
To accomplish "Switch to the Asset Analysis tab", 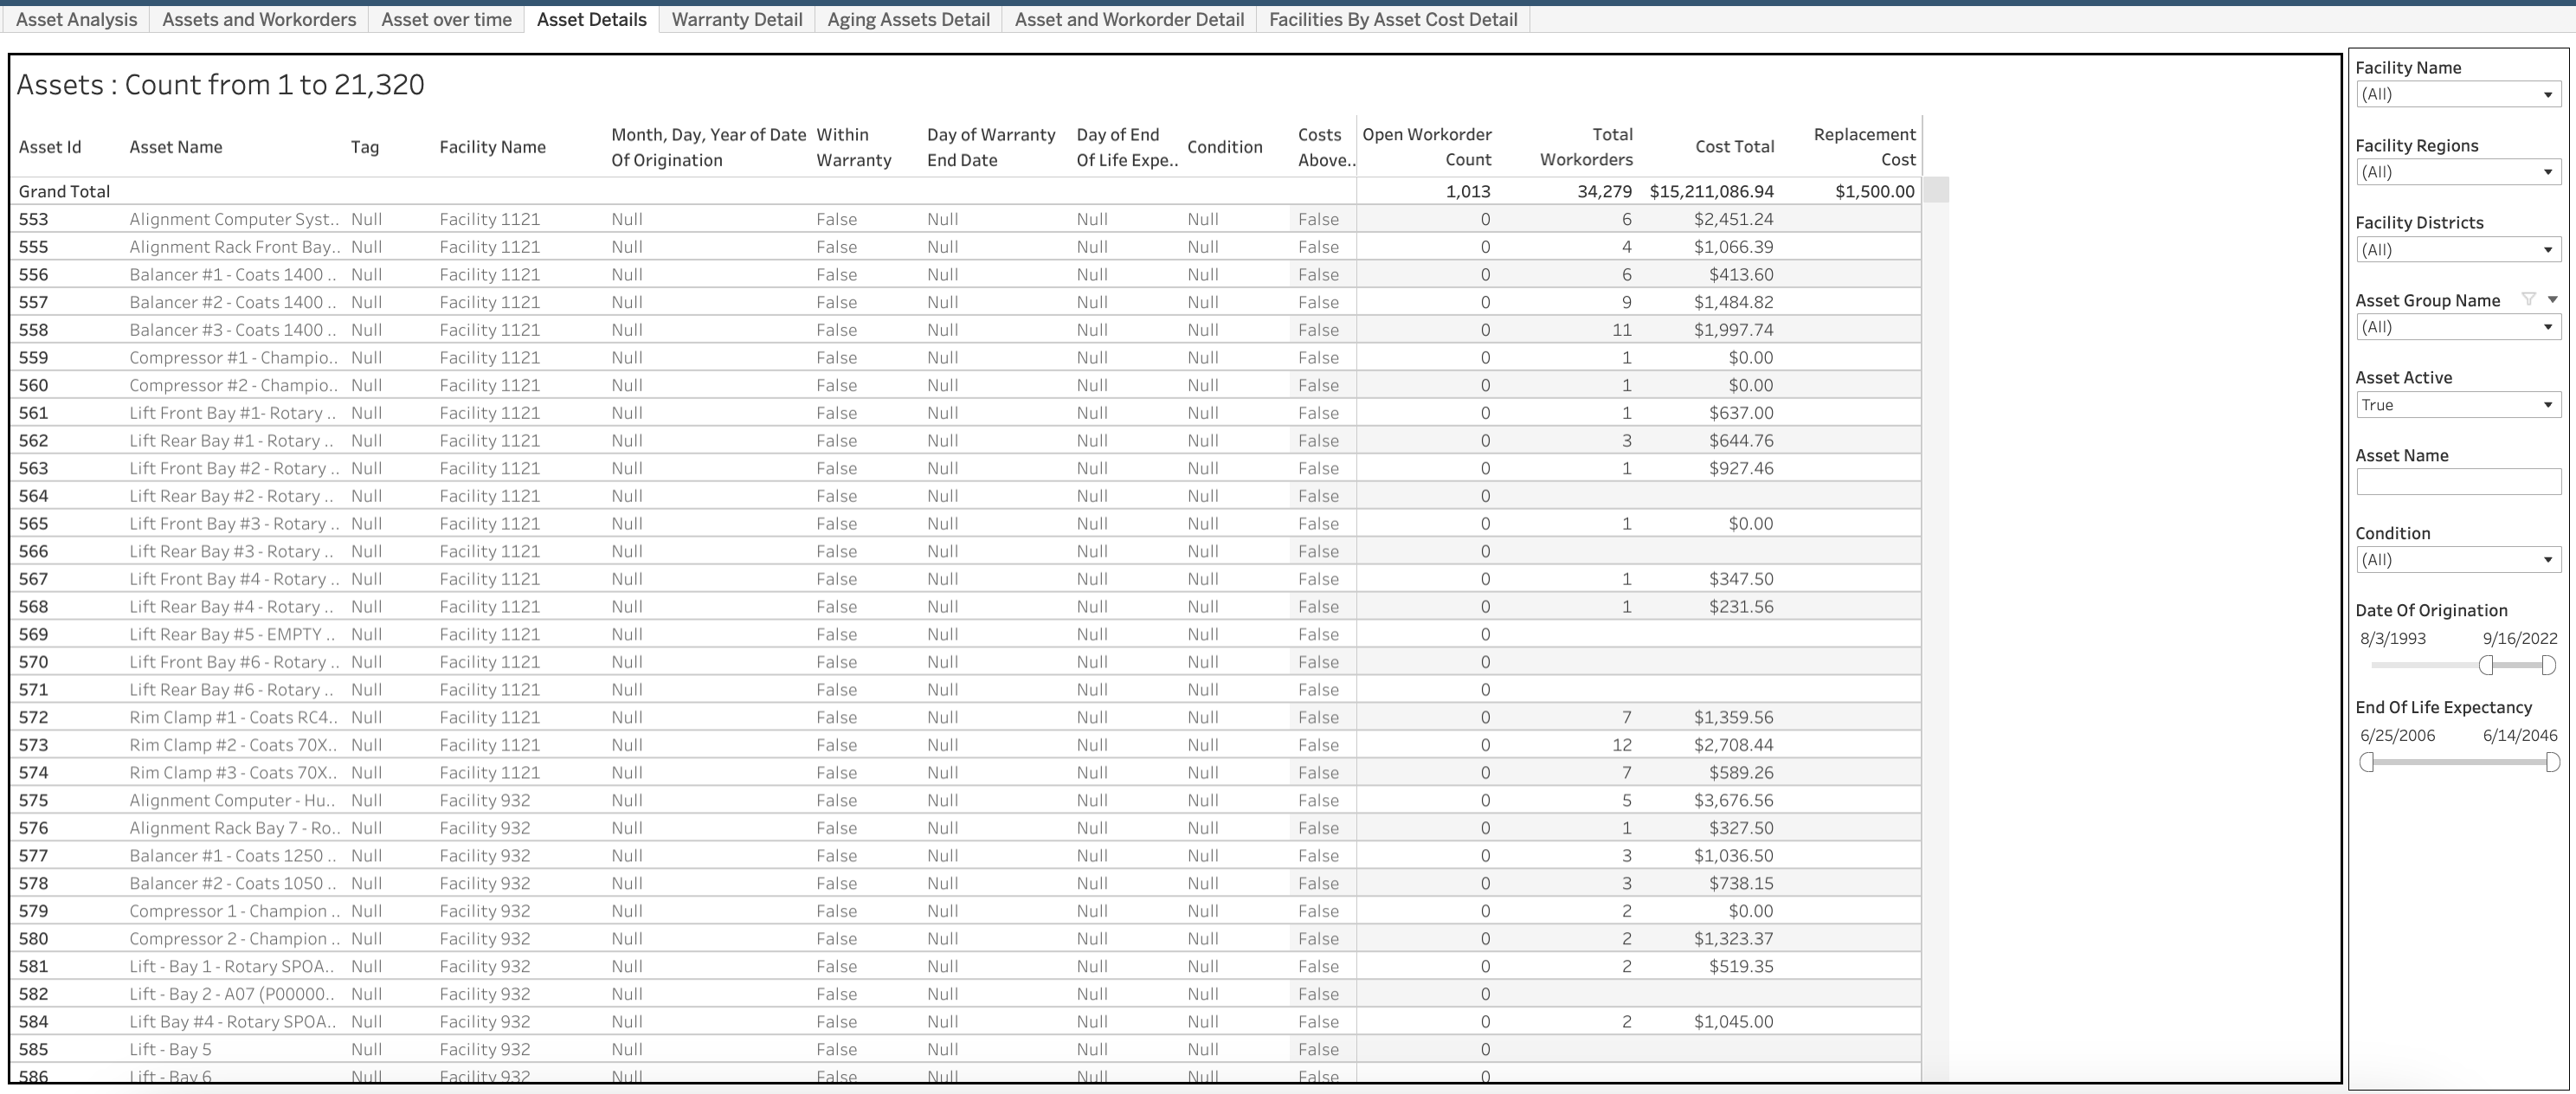I will click(x=77, y=19).
